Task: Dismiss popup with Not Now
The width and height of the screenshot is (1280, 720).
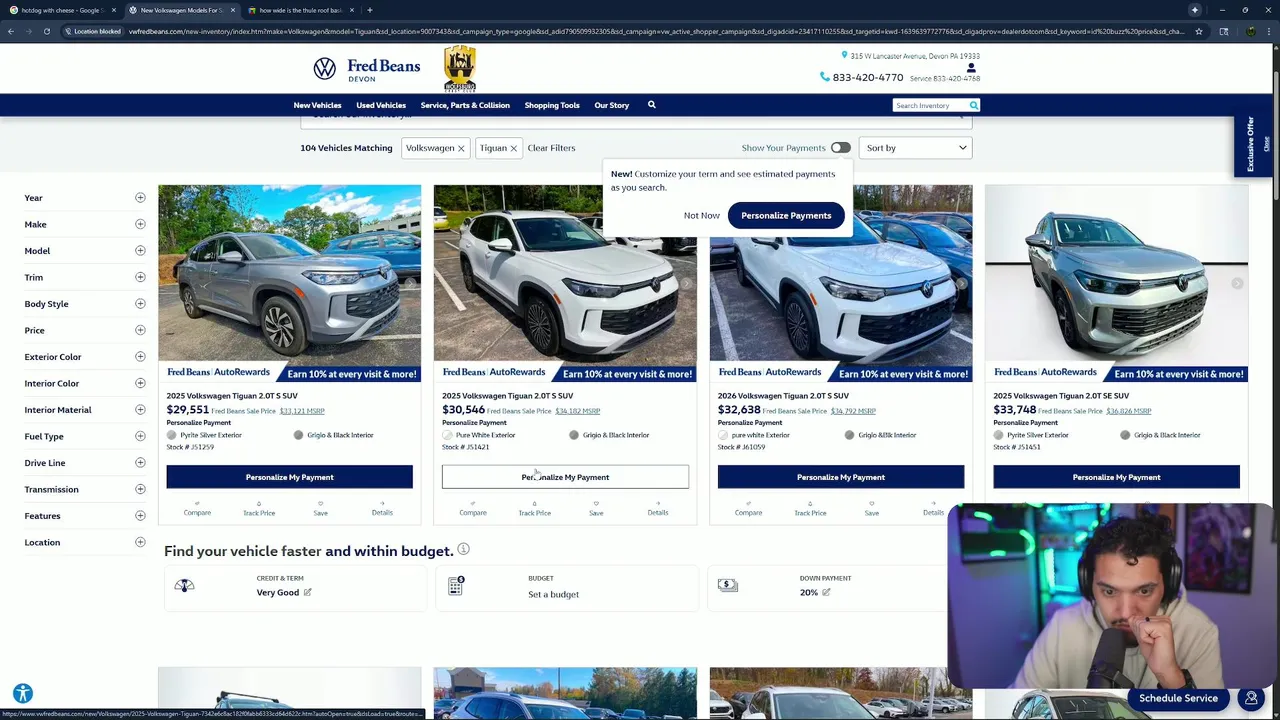Action: tap(702, 215)
